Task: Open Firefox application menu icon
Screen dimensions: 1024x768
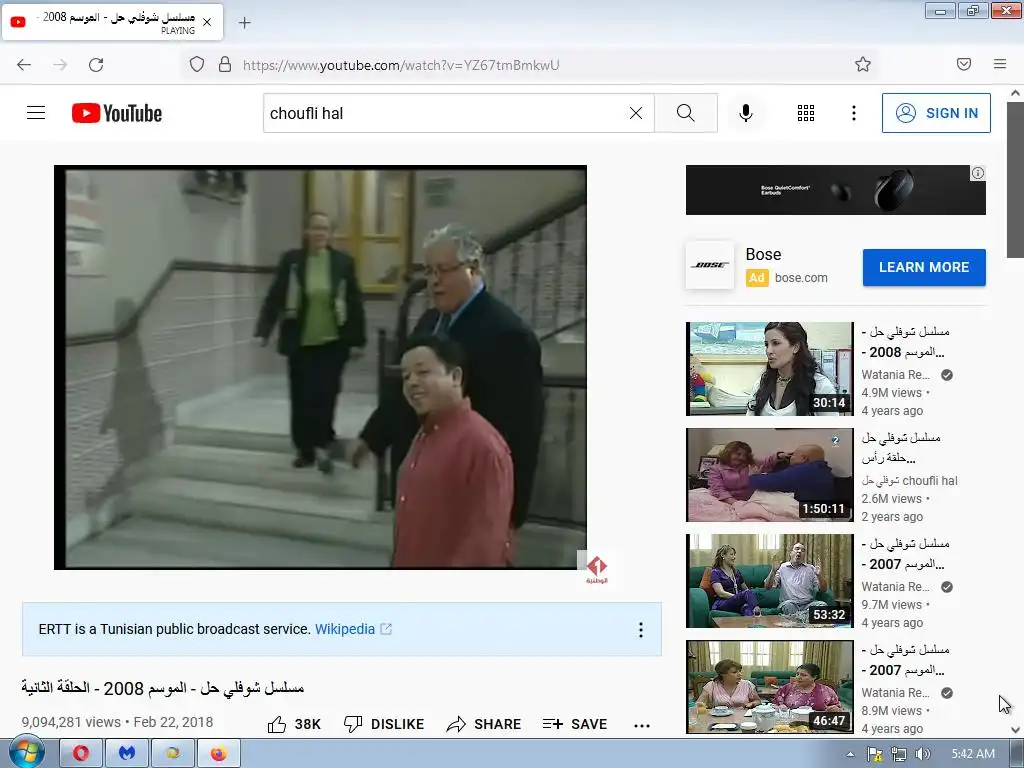Action: point(1000,64)
